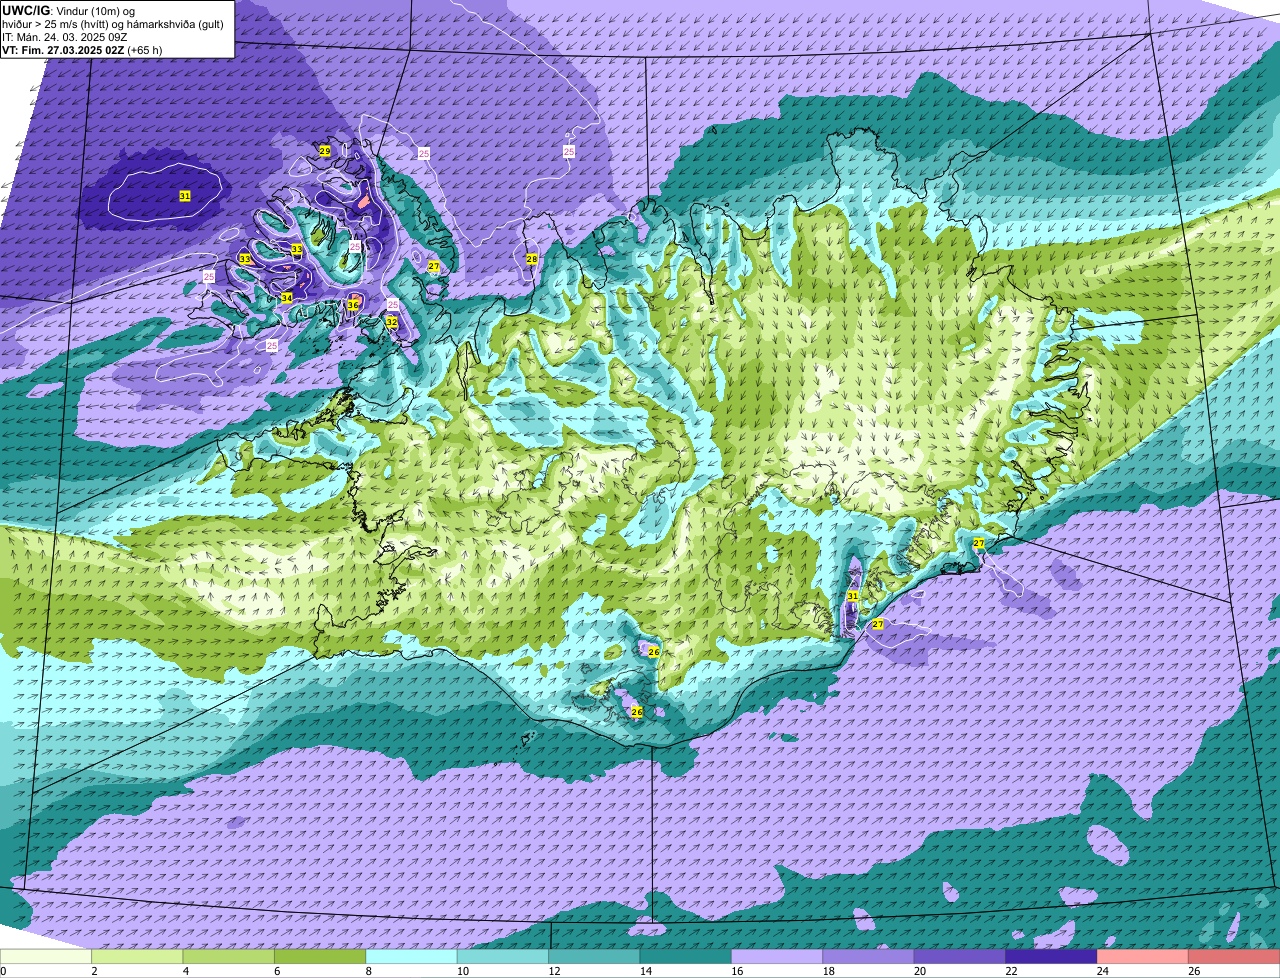1280x978 pixels.
Task: Click the '2' tick label on the legend
Action: click(94, 971)
